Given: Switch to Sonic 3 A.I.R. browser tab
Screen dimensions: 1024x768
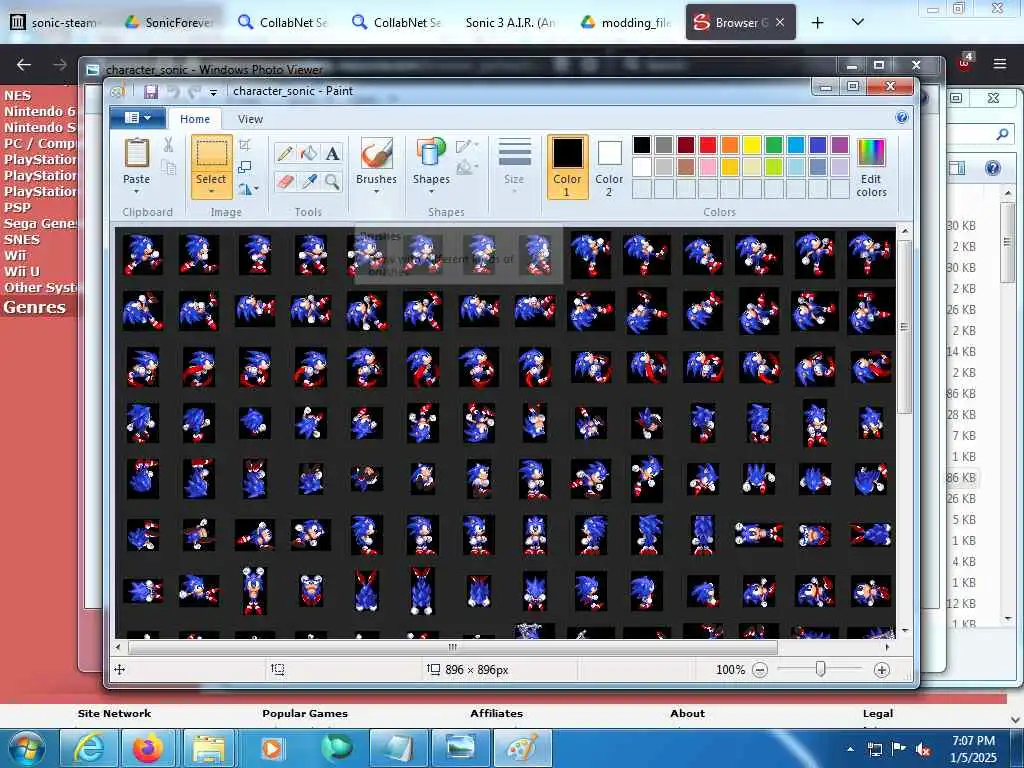Looking at the screenshot, I should [510, 22].
